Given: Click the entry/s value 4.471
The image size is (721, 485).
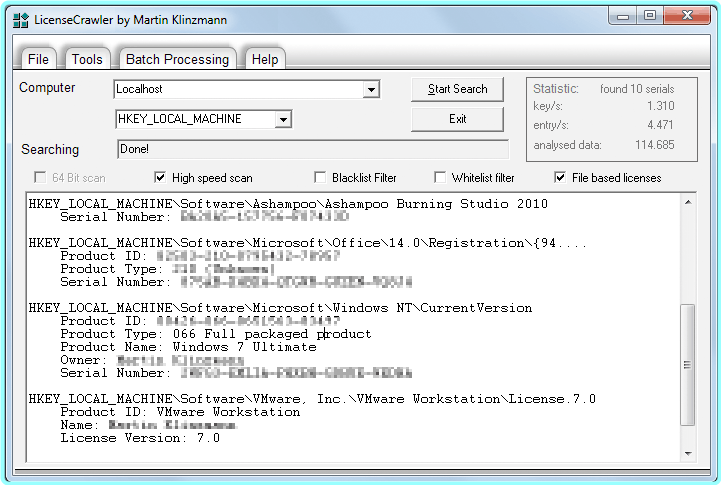Looking at the screenshot, I should [660, 125].
